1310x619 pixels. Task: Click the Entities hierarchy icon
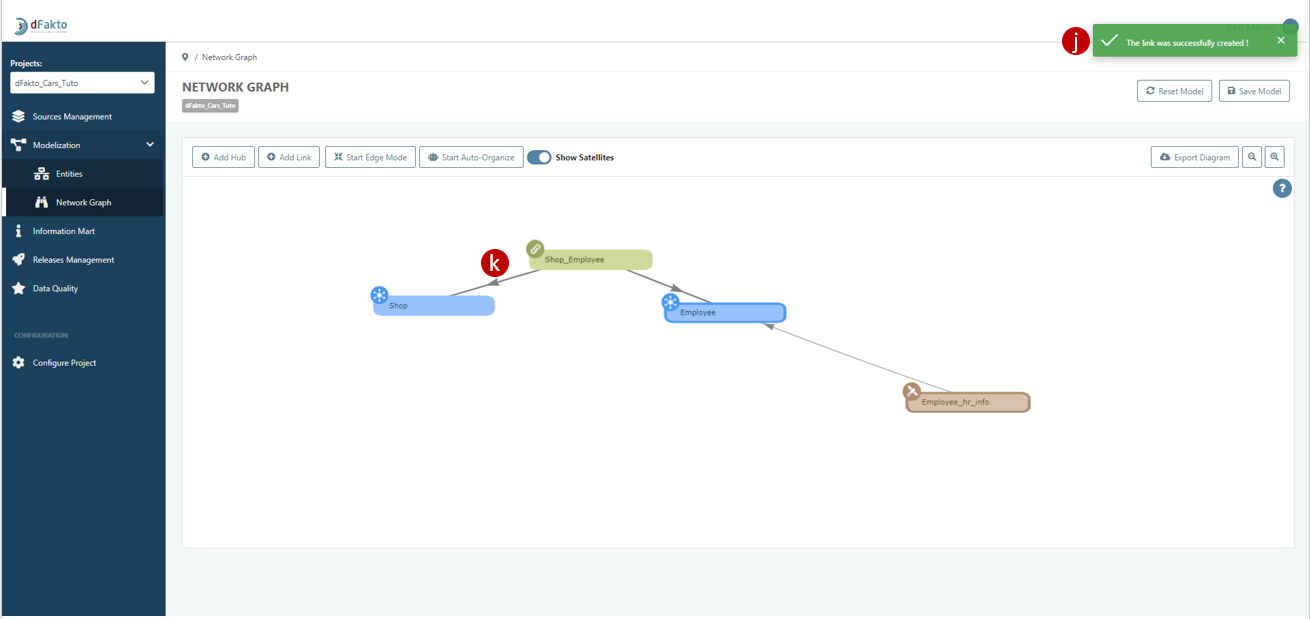pyautogui.click(x=41, y=174)
